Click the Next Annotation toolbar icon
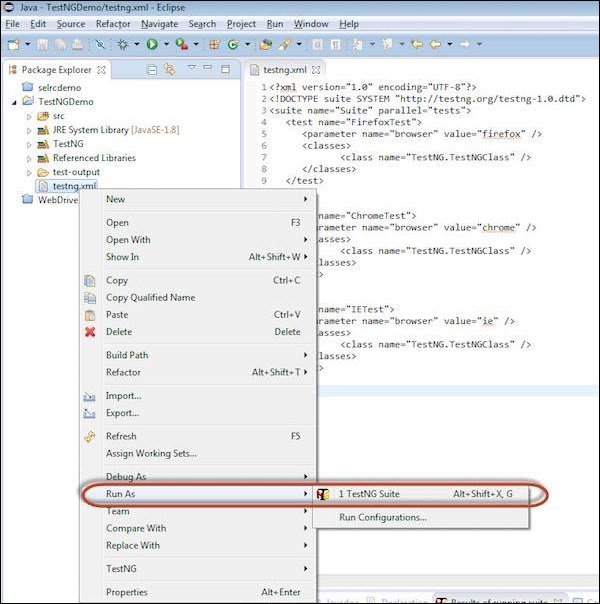Screen dimensions: 600x604 (x=358, y=44)
